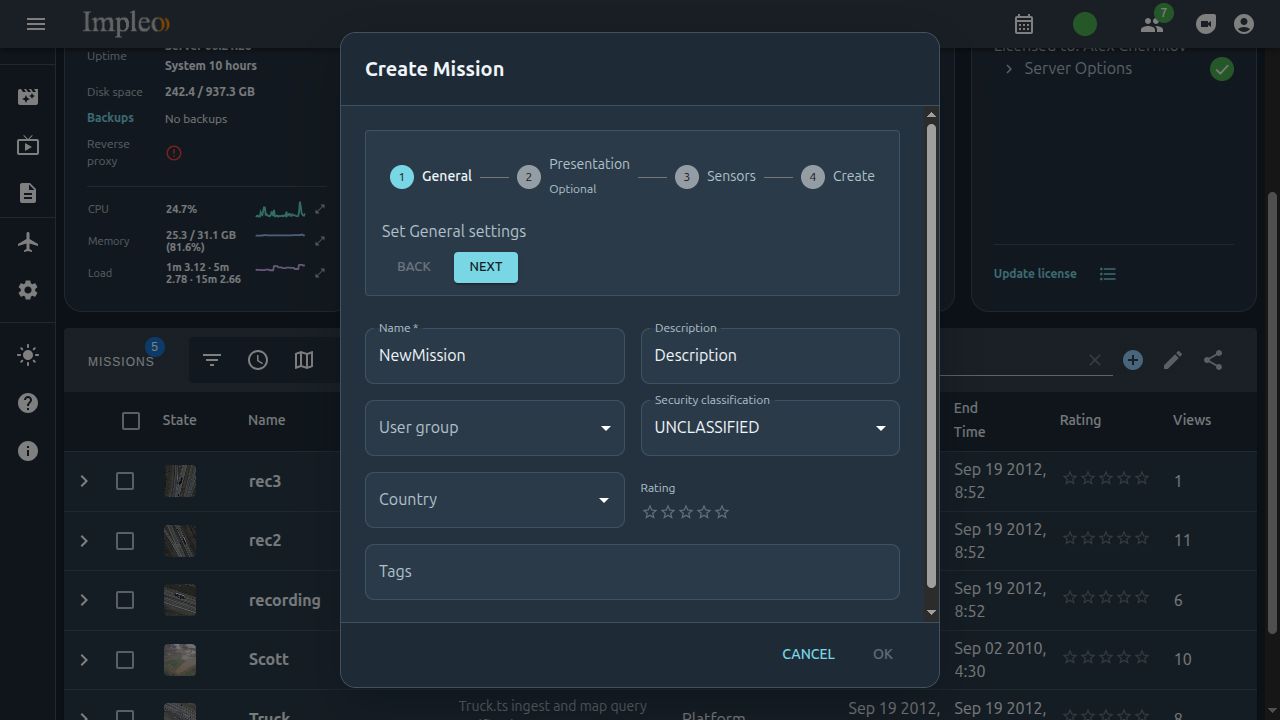Open the airplane platforms sidebar icon
The width and height of the screenshot is (1280, 720).
[28, 242]
